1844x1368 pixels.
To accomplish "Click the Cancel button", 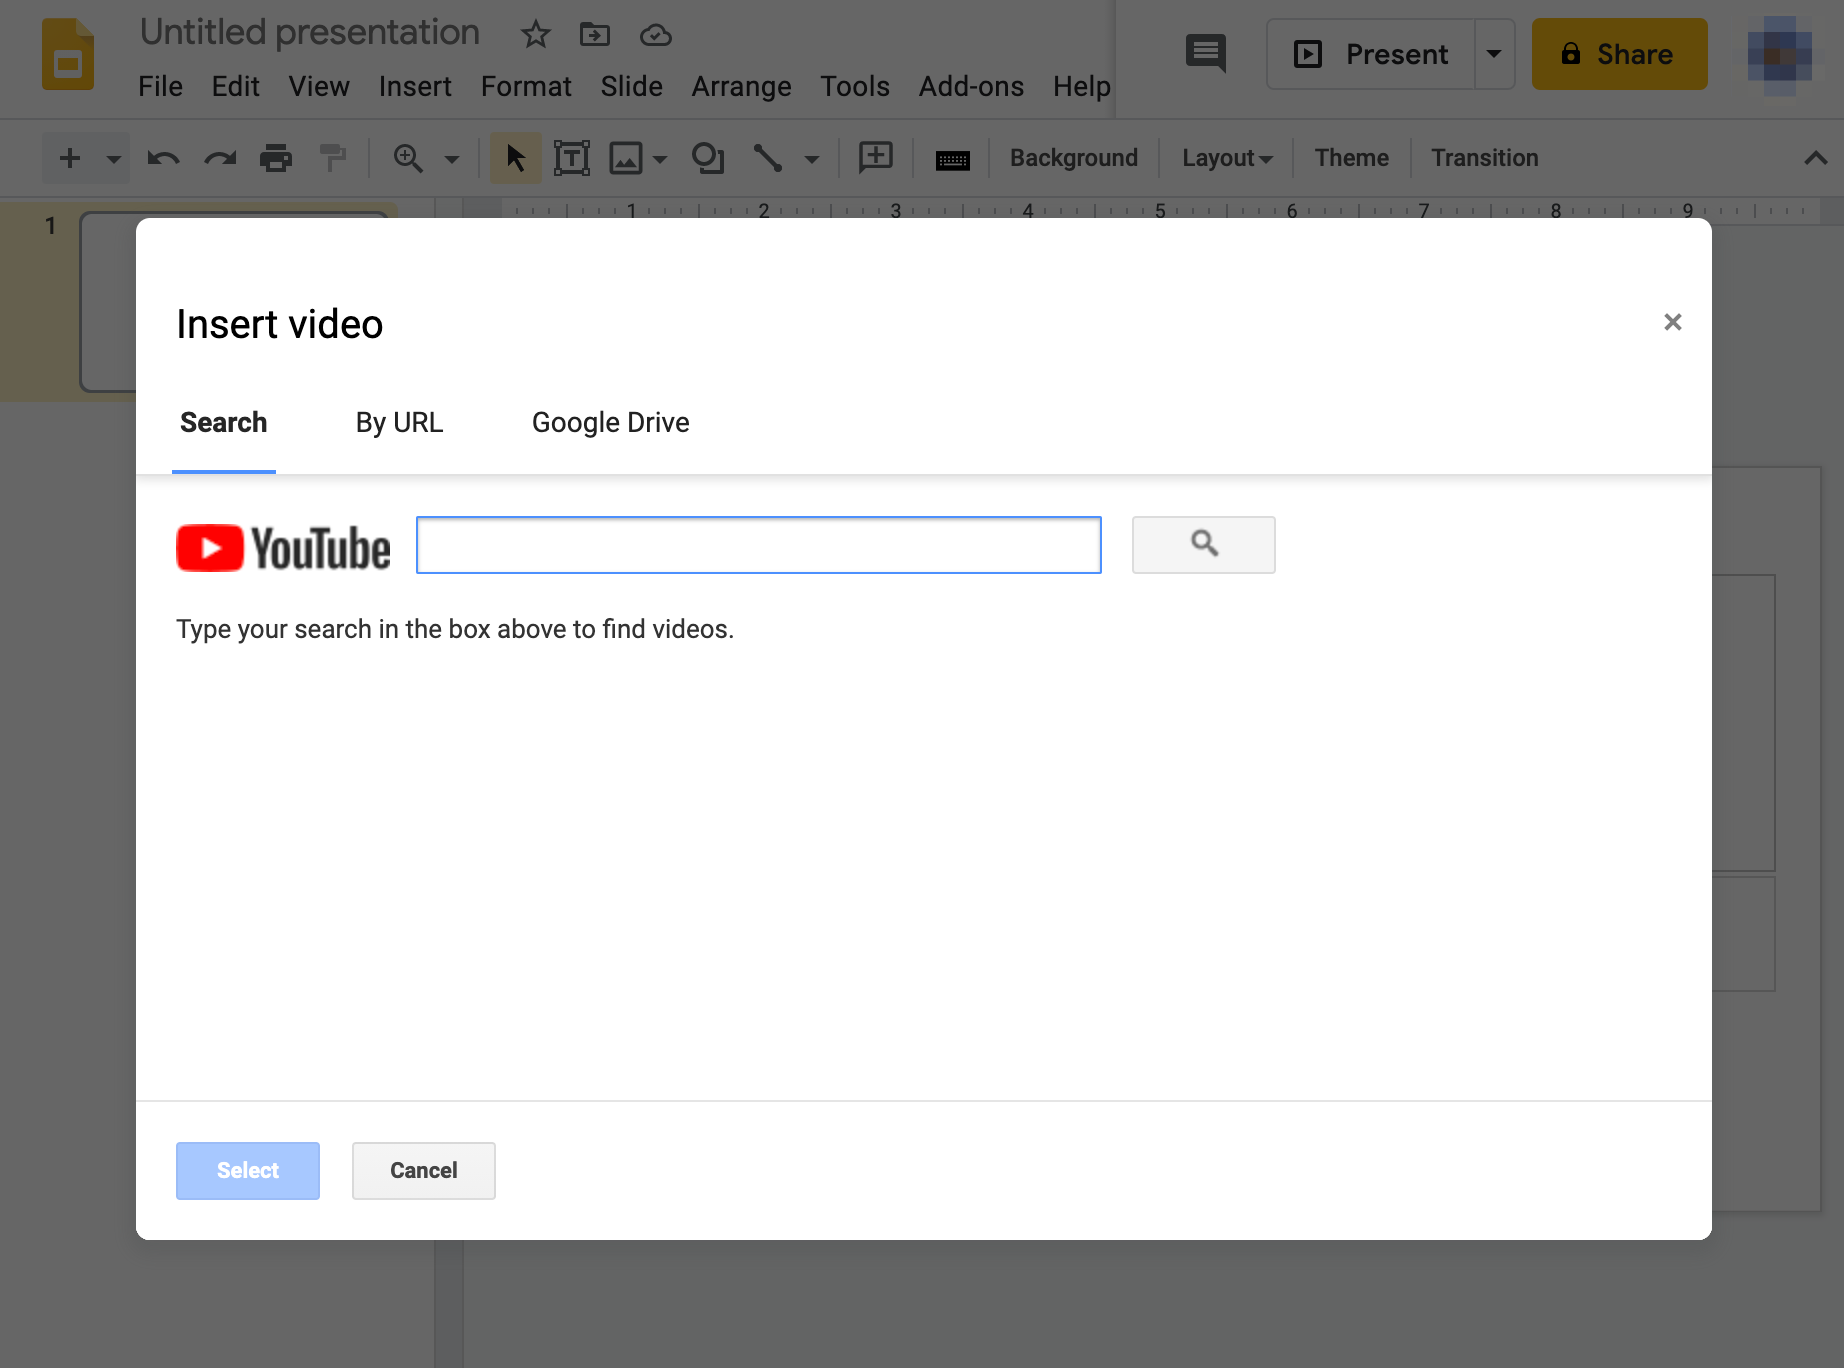I will click(424, 1171).
